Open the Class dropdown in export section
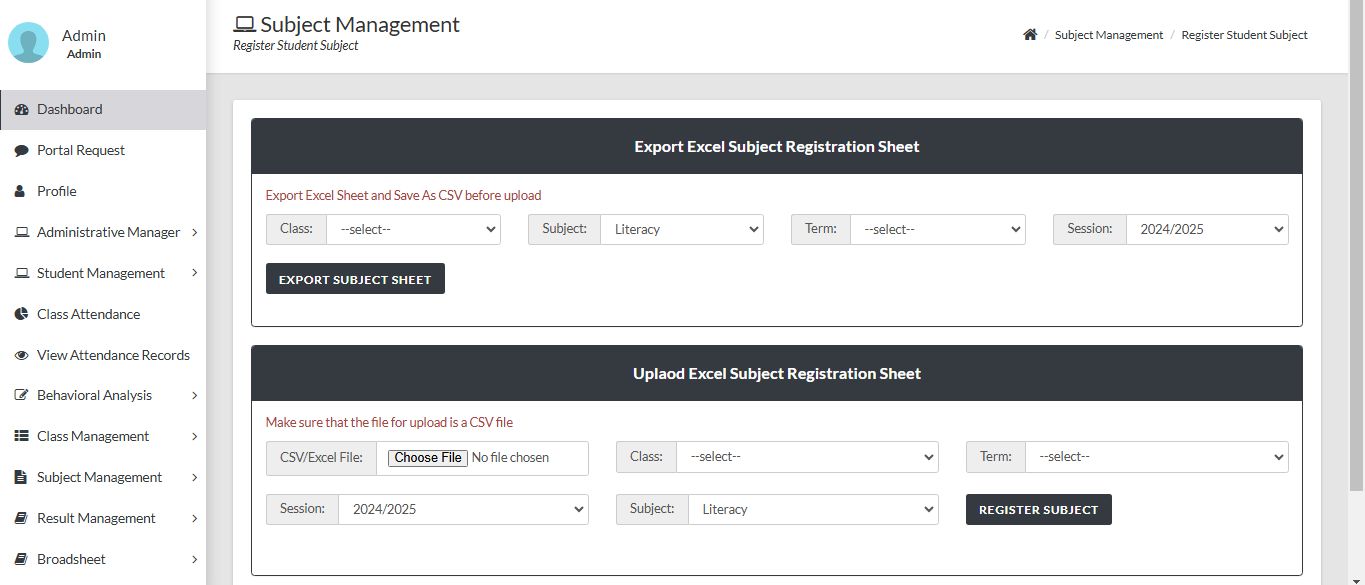This screenshot has width=1365, height=585. [413, 229]
